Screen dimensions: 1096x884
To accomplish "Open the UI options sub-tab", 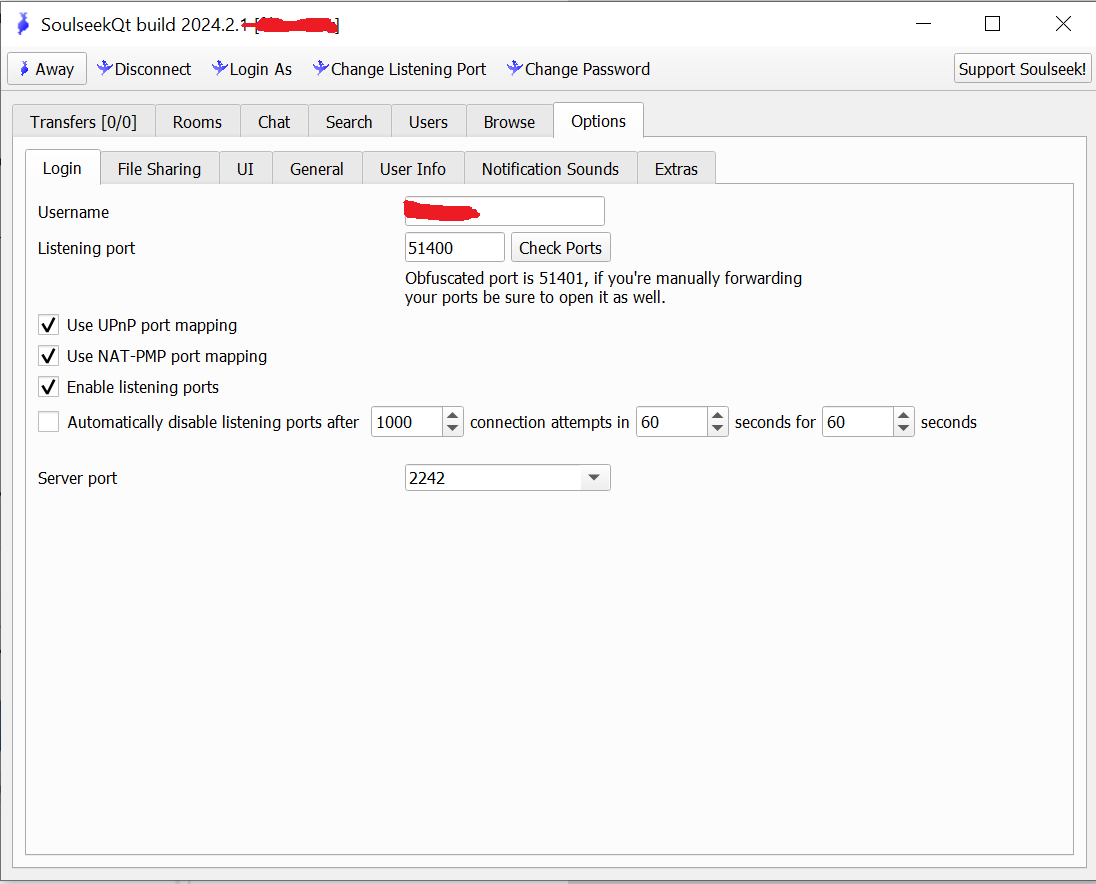I will coord(245,168).
